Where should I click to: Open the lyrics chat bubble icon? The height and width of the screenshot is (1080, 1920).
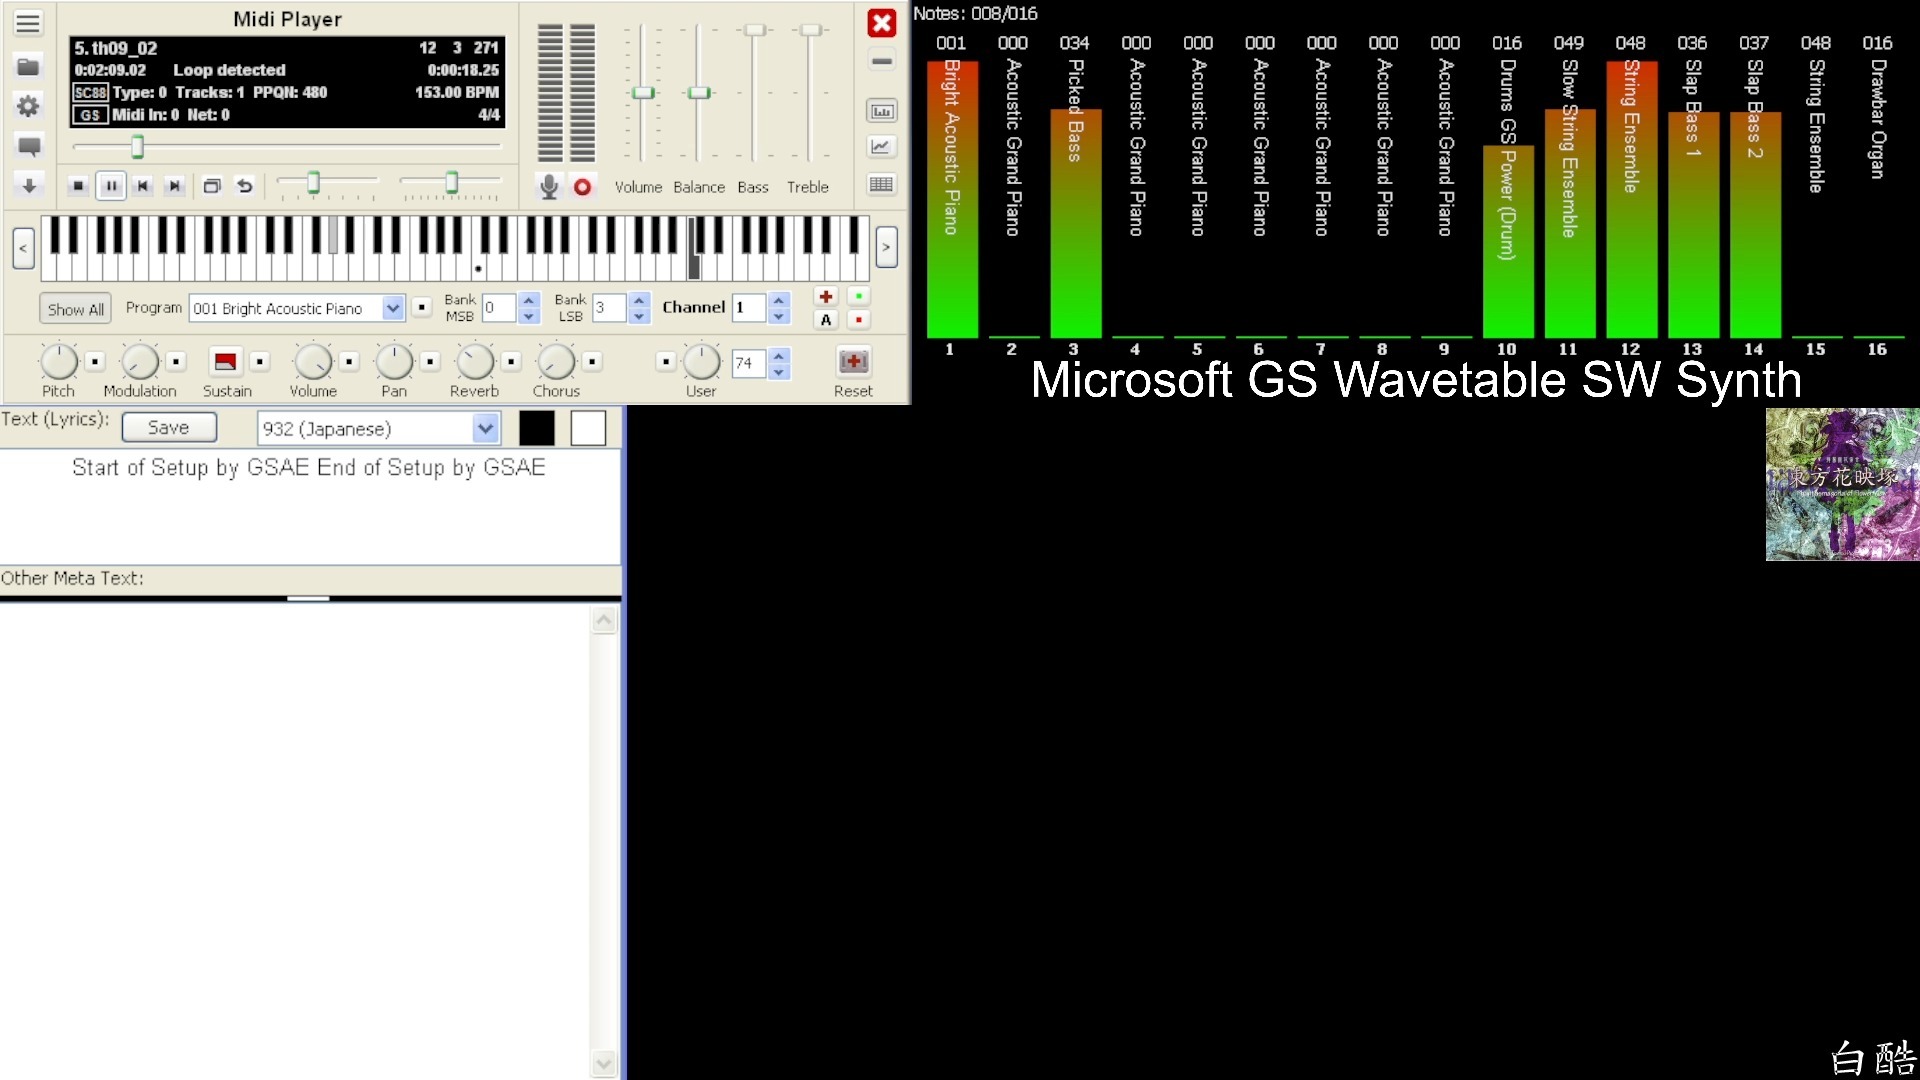pos(28,145)
